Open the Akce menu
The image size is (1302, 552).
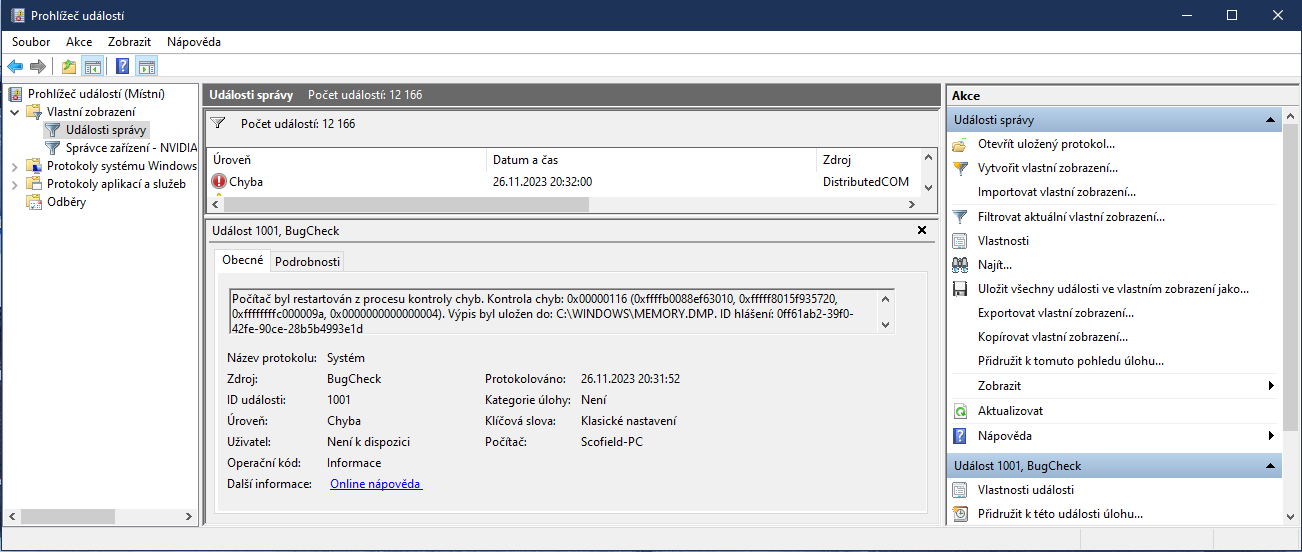(x=79, y=42)
